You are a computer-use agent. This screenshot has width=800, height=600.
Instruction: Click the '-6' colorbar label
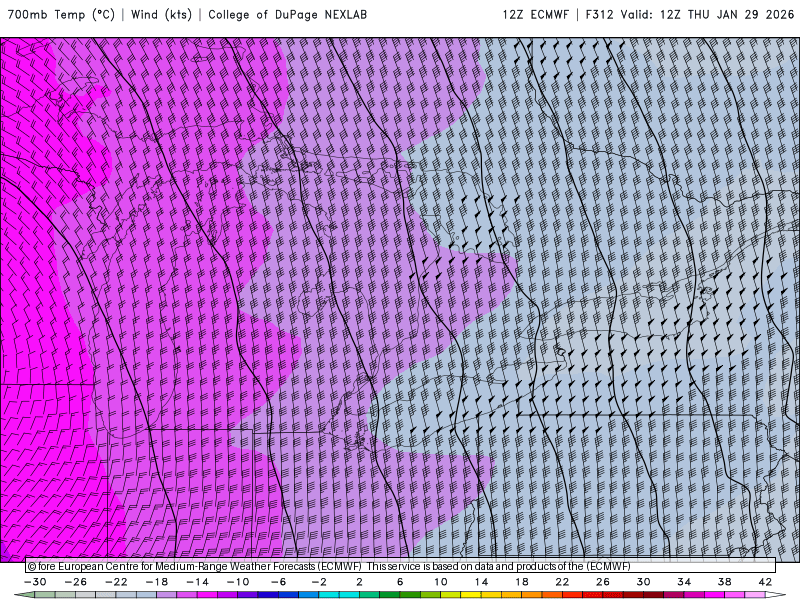(x=279, y=582)
